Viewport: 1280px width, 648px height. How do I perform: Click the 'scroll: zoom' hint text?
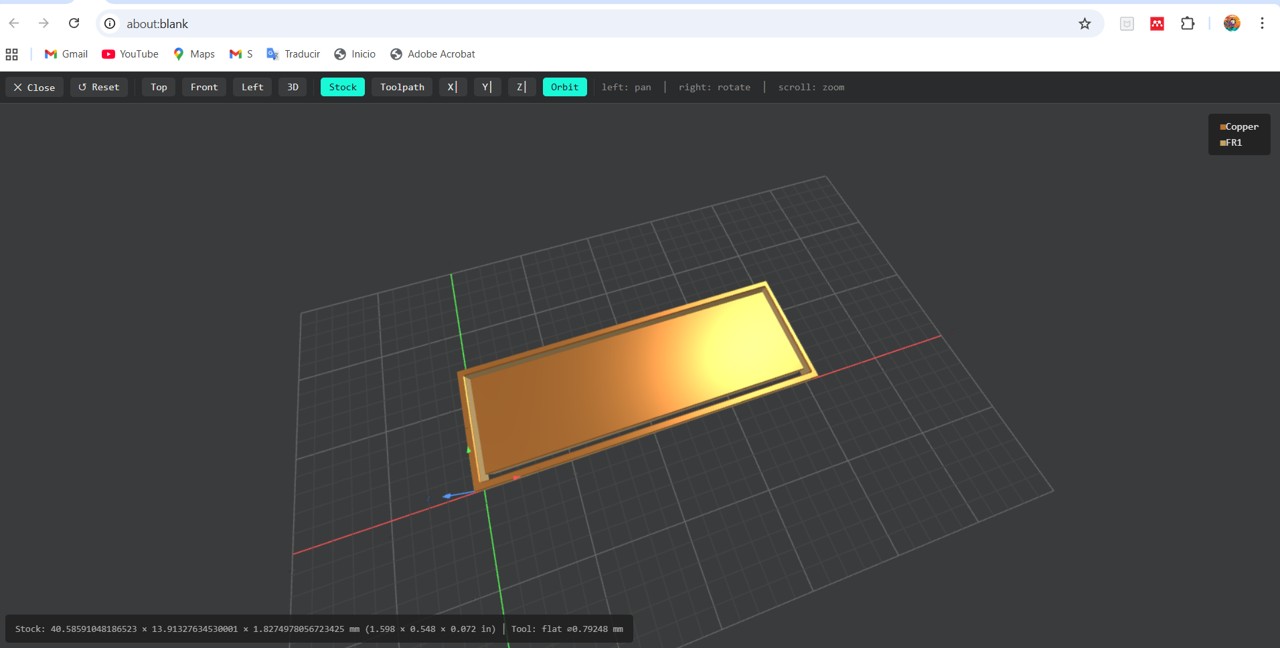811,87
